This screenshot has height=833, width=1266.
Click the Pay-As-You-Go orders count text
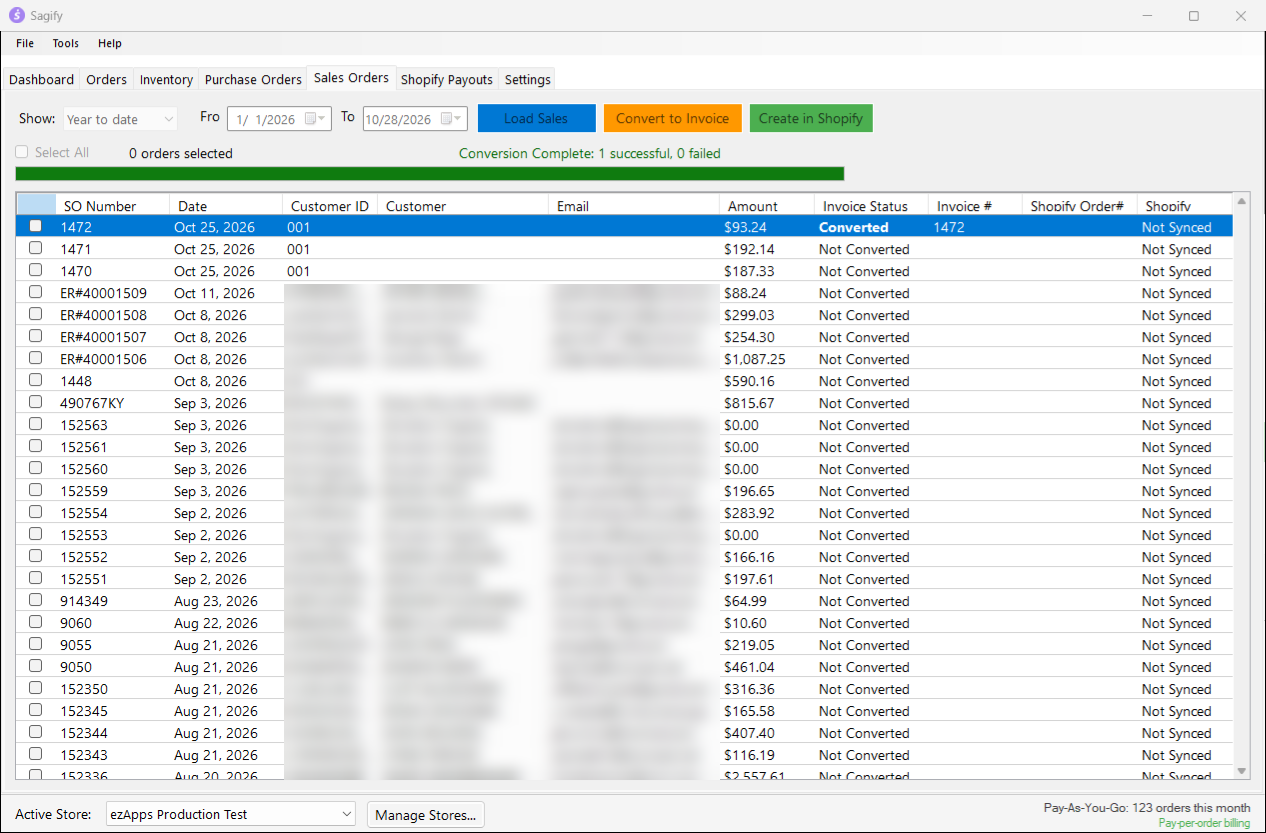tap(1147, 808)
